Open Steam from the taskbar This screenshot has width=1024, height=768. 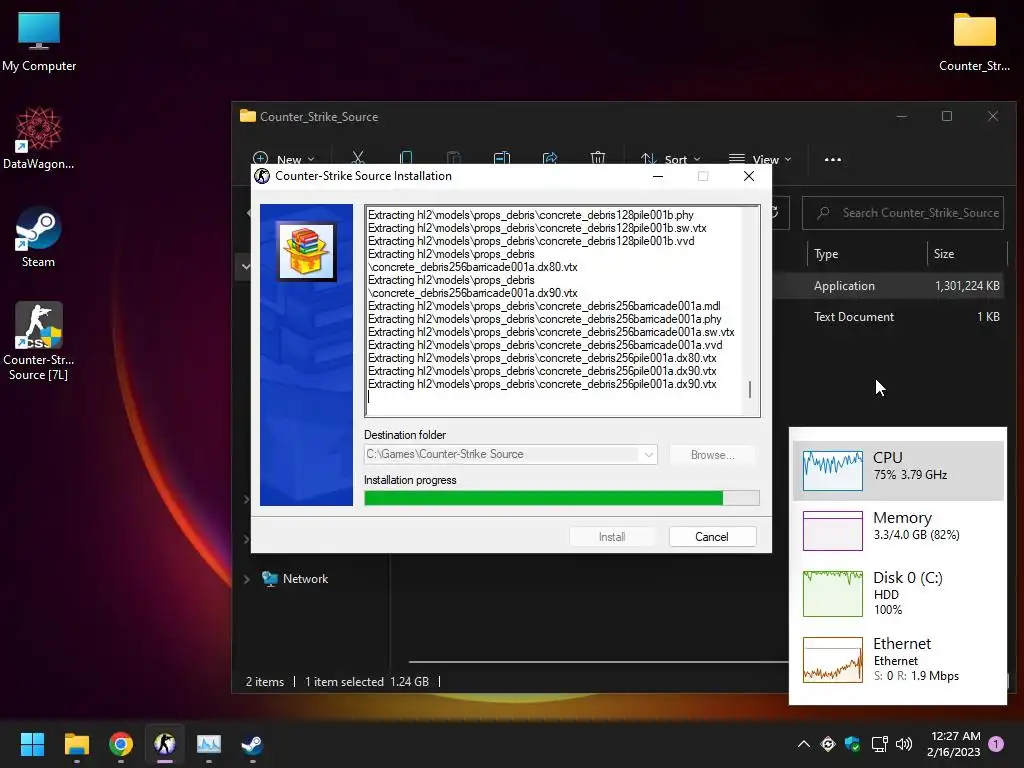[x=253, y=744]
